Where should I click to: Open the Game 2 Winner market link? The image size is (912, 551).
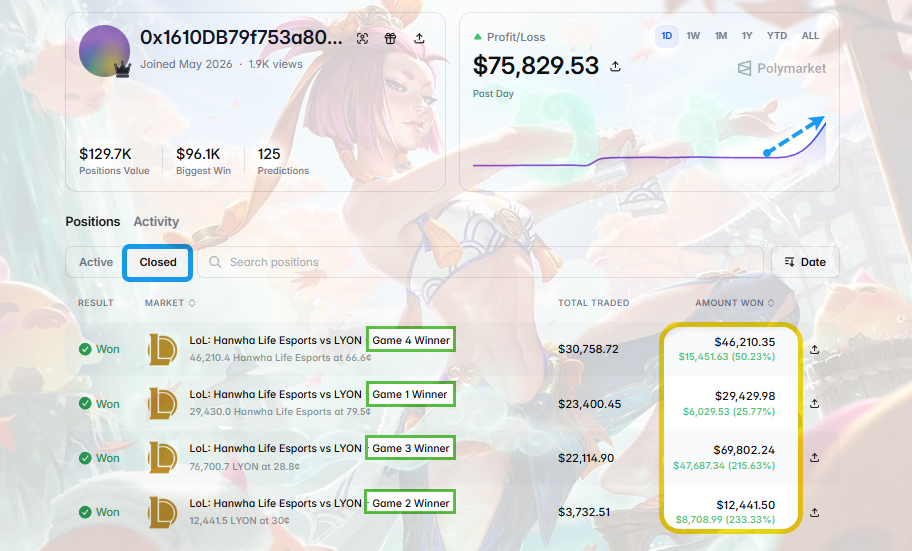319,503
